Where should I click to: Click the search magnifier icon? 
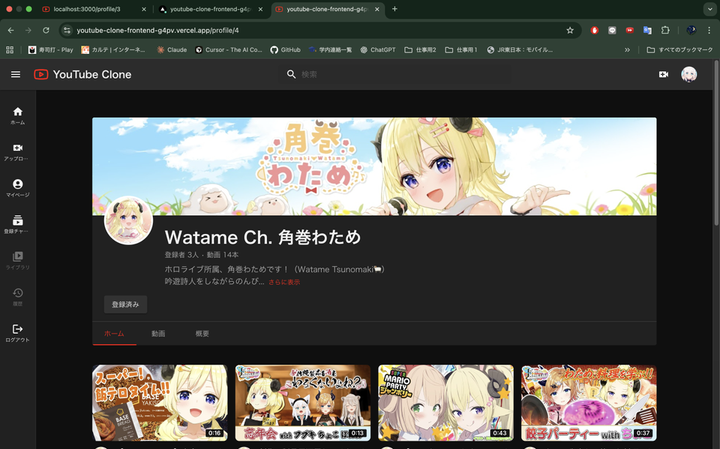[x=291, y=74]
